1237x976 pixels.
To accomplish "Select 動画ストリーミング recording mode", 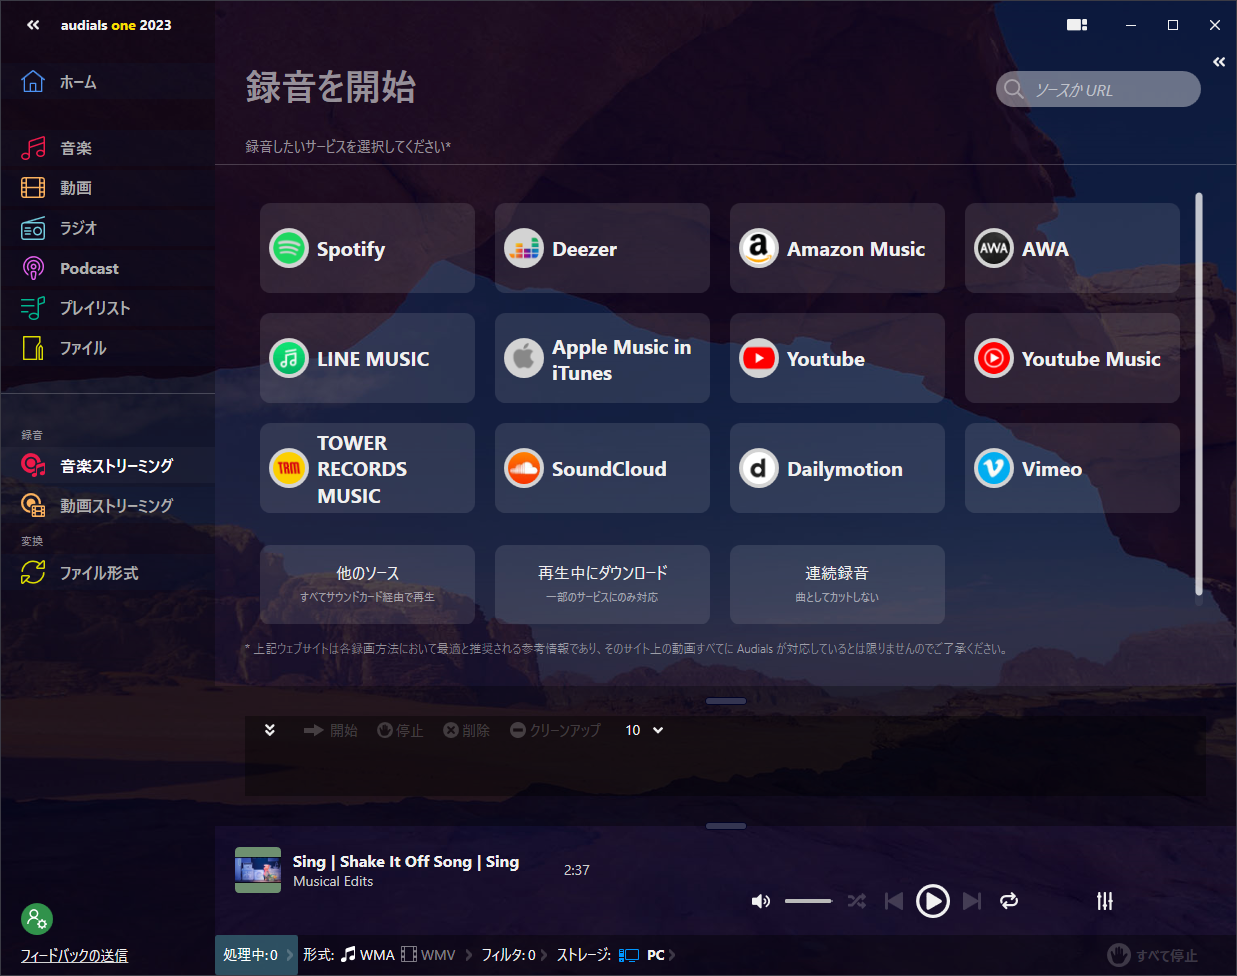I will 107,506.
